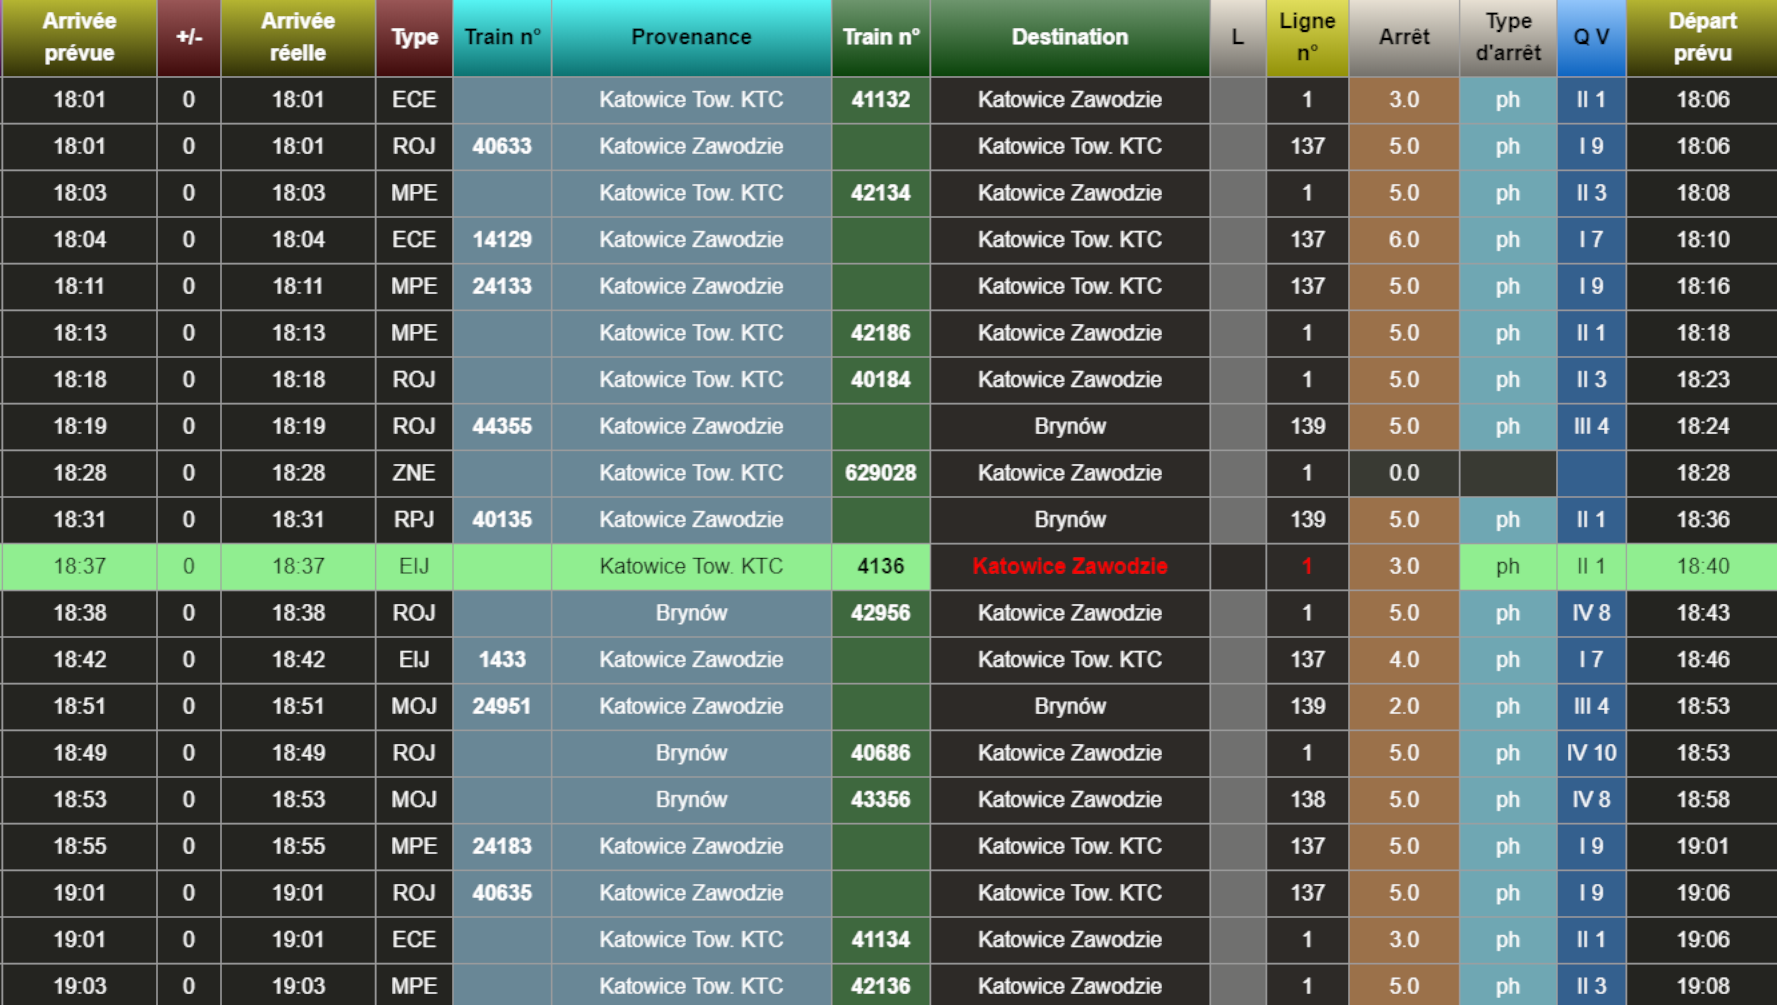Select train number 40686 cell
Image resolution: width=1777 pixels, height=1005 pixels.
click(881, 753)
